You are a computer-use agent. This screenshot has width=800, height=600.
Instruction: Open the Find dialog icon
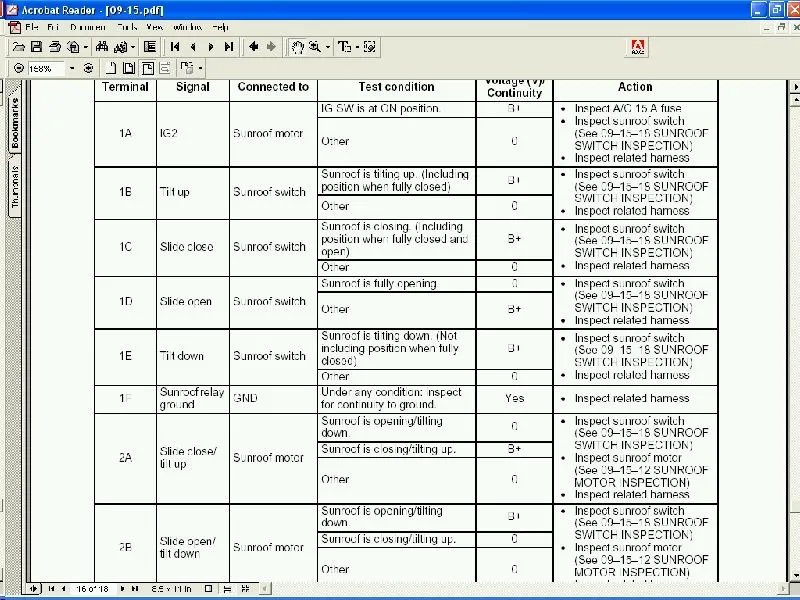(102, 47)
